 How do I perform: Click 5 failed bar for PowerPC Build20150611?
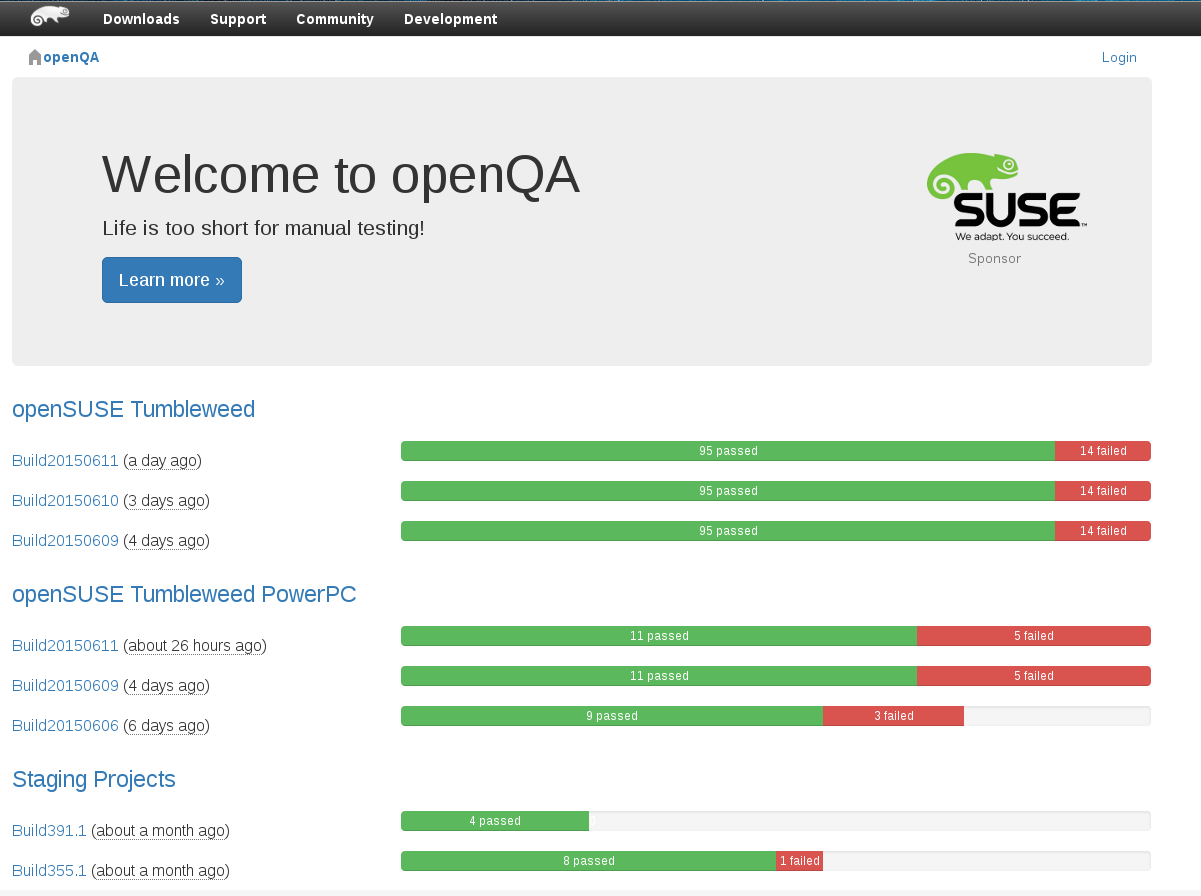tap(1034, 636)
